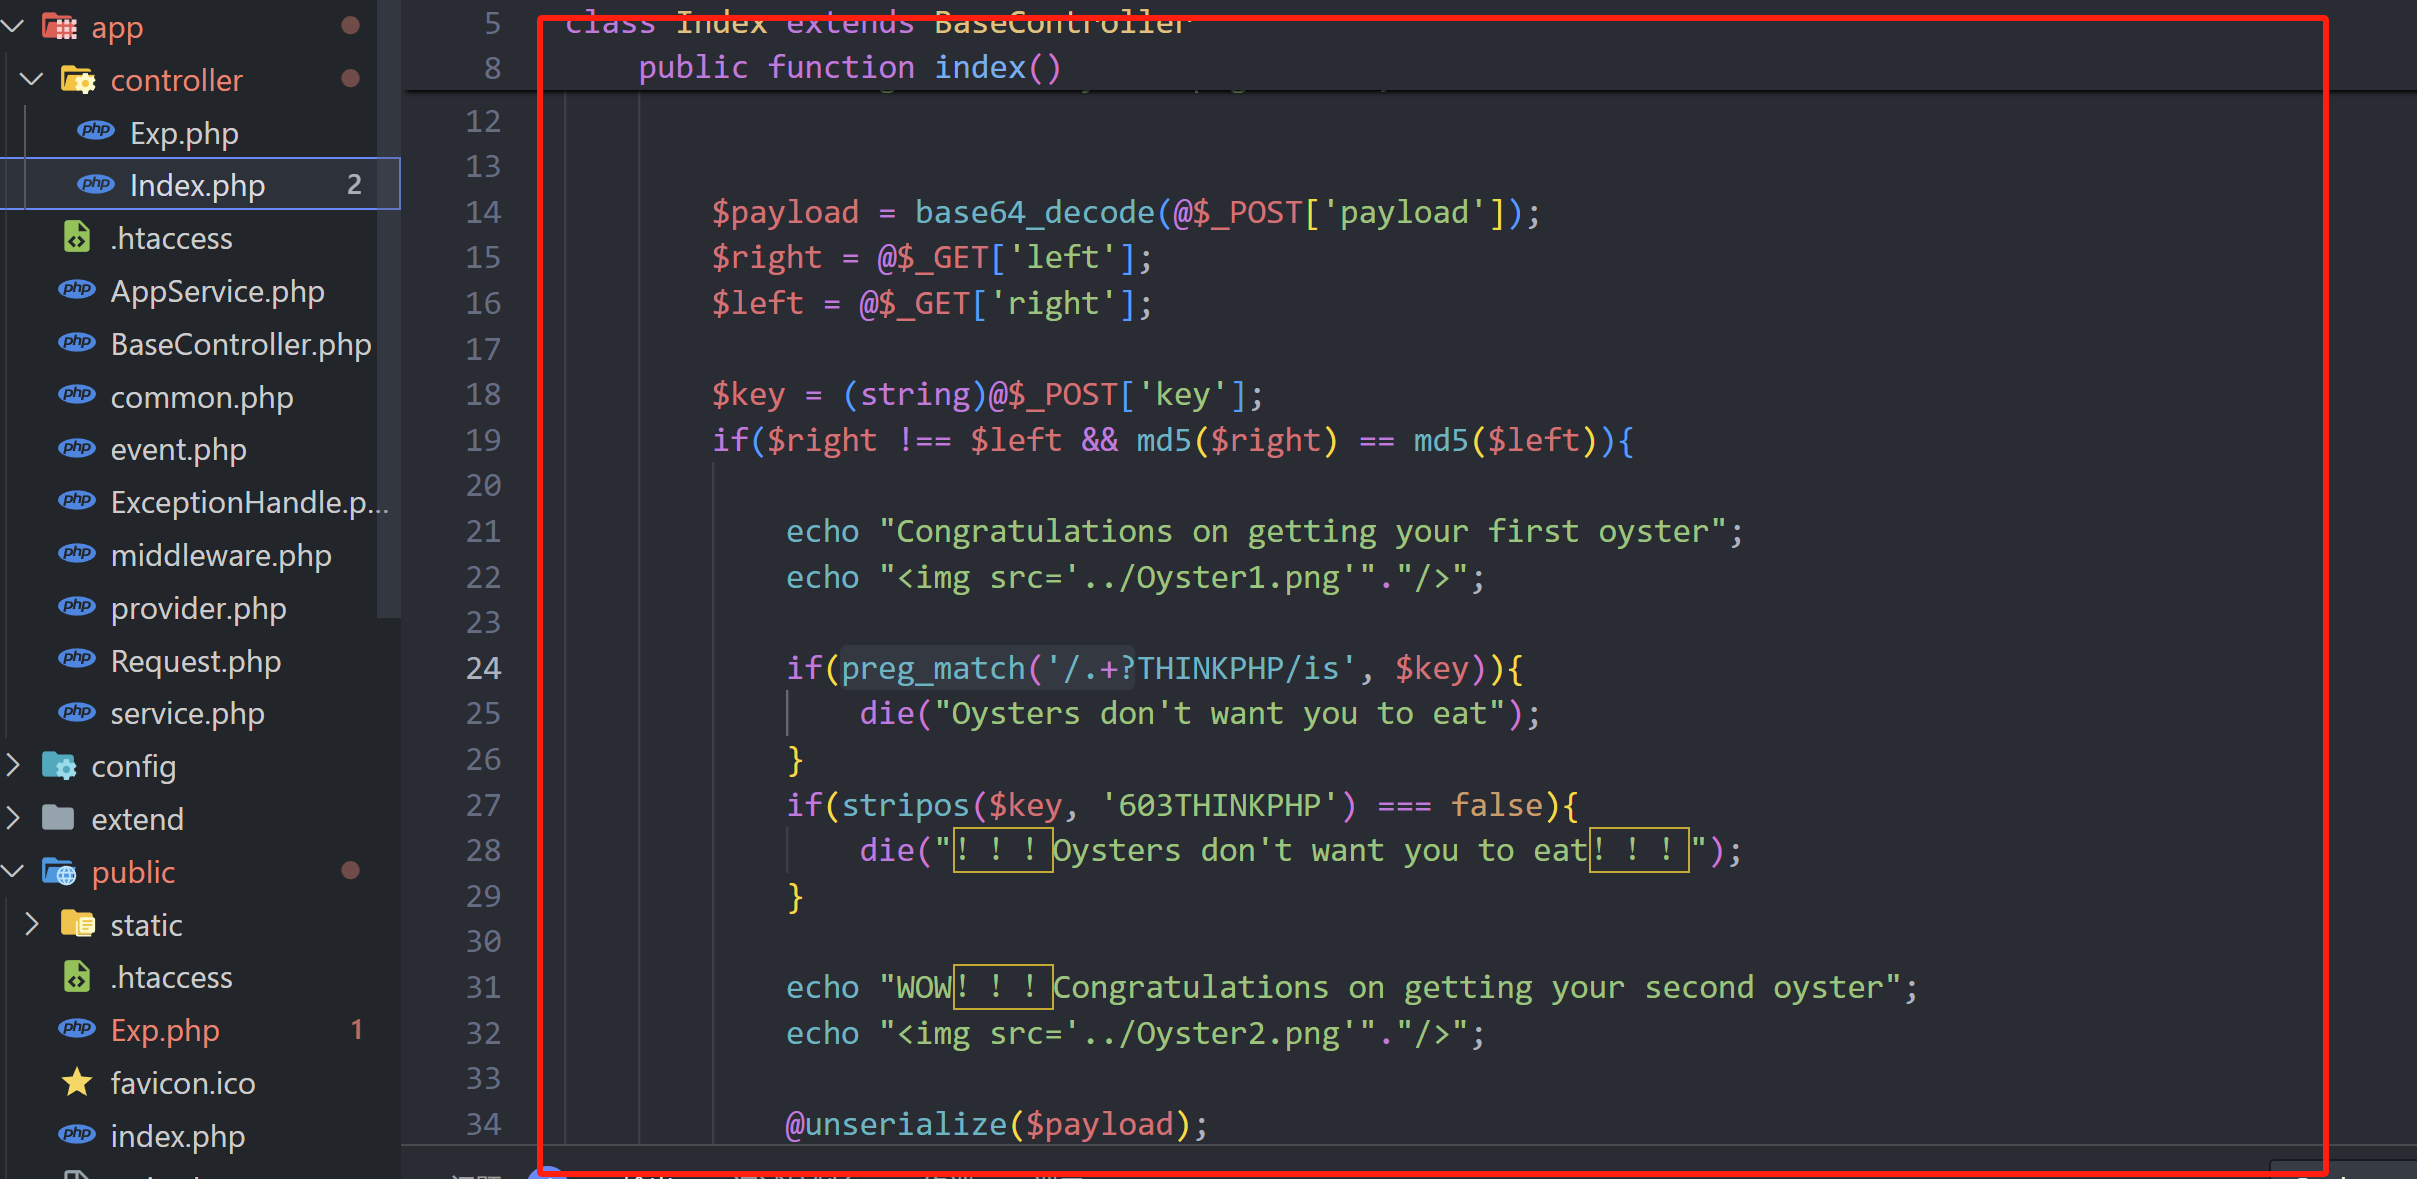Click sticky scroll line 'public function index()'

850,67
